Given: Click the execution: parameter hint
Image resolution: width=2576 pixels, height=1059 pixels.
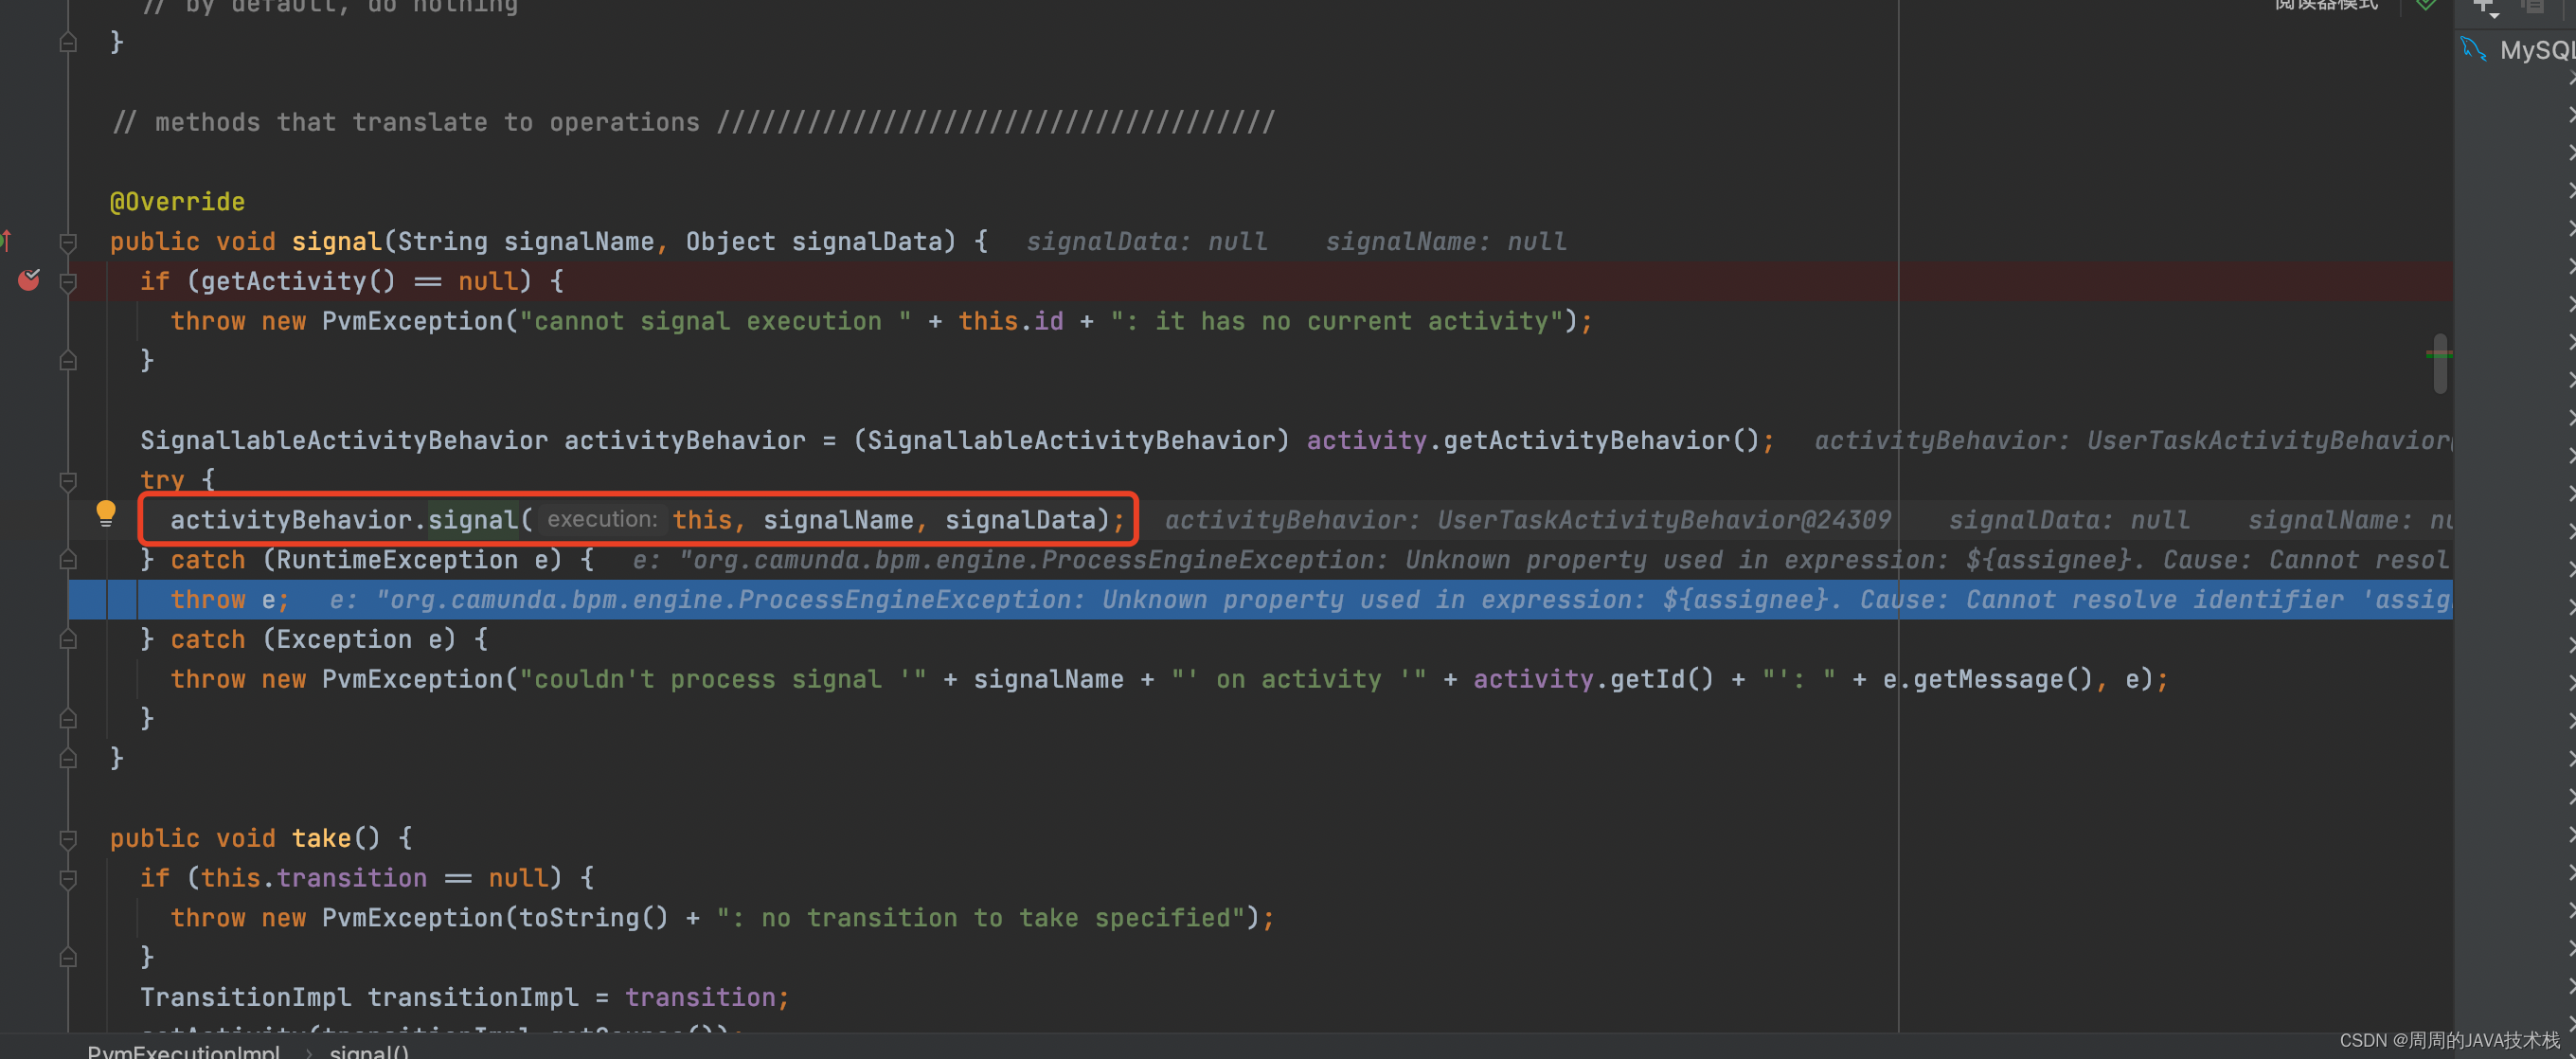Looking at the screenshot, I should click(601, 519).
